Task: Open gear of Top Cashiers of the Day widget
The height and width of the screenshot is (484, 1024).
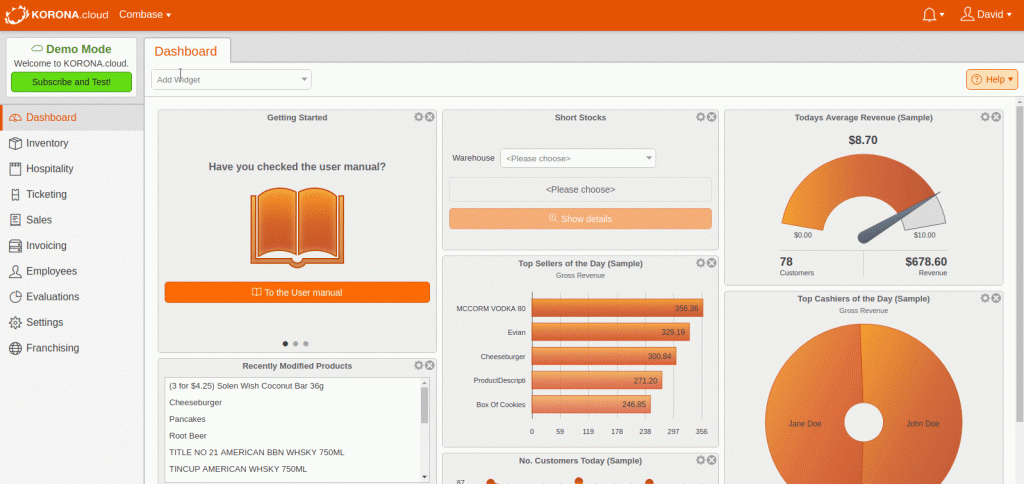Action: [985, 298]
